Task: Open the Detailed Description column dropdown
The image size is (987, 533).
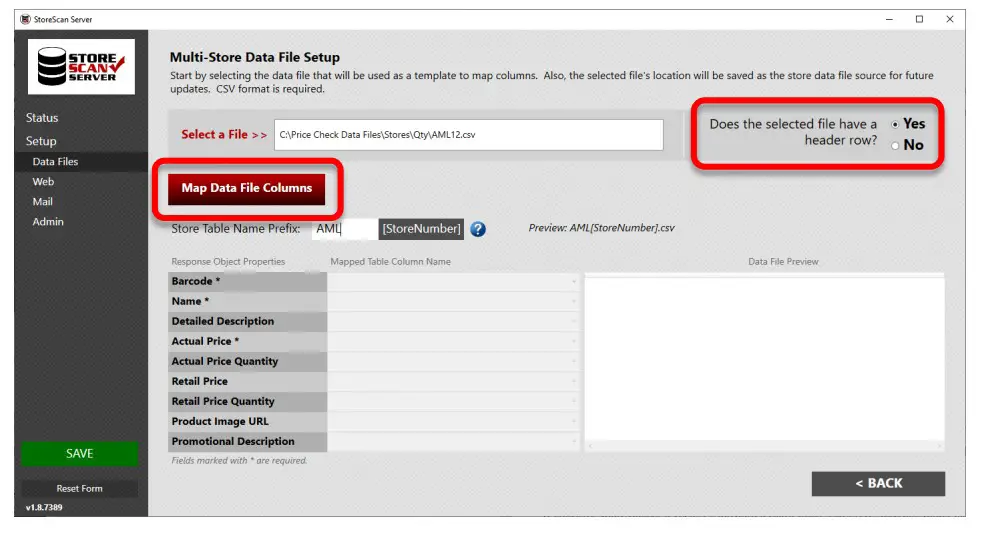Action: click(453, 322)
